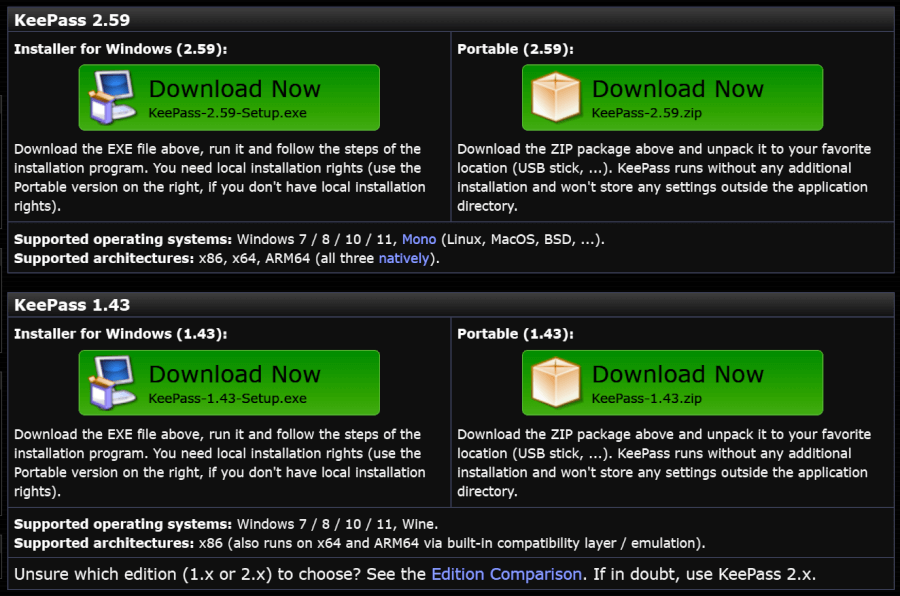Click the KeePass-2.59.zip file name
The height and width of the screenshot is (596, 900).
point(647,113)
